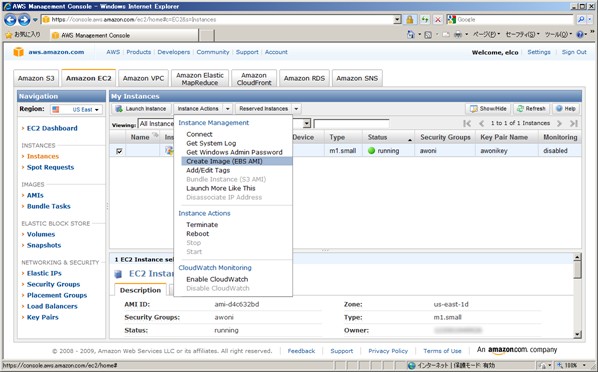
Task: Open the IE Page menu dropdown
Action: pos(486,35)
